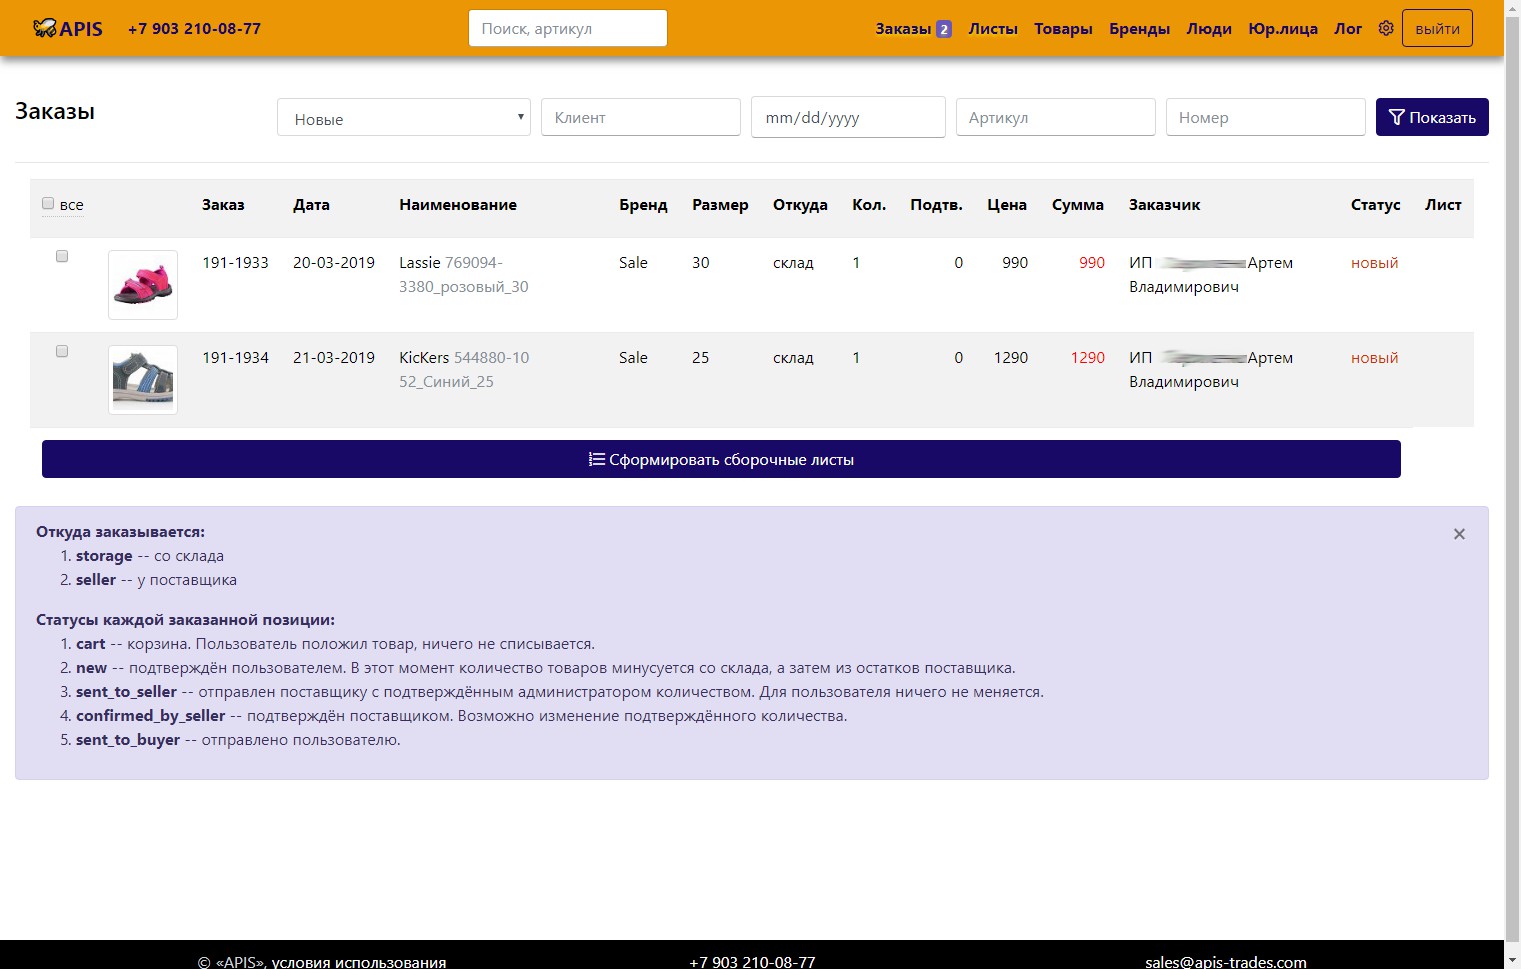Click size 30 in the Lassie row
Screen dimensions: 1521x969
coord(701,263)
